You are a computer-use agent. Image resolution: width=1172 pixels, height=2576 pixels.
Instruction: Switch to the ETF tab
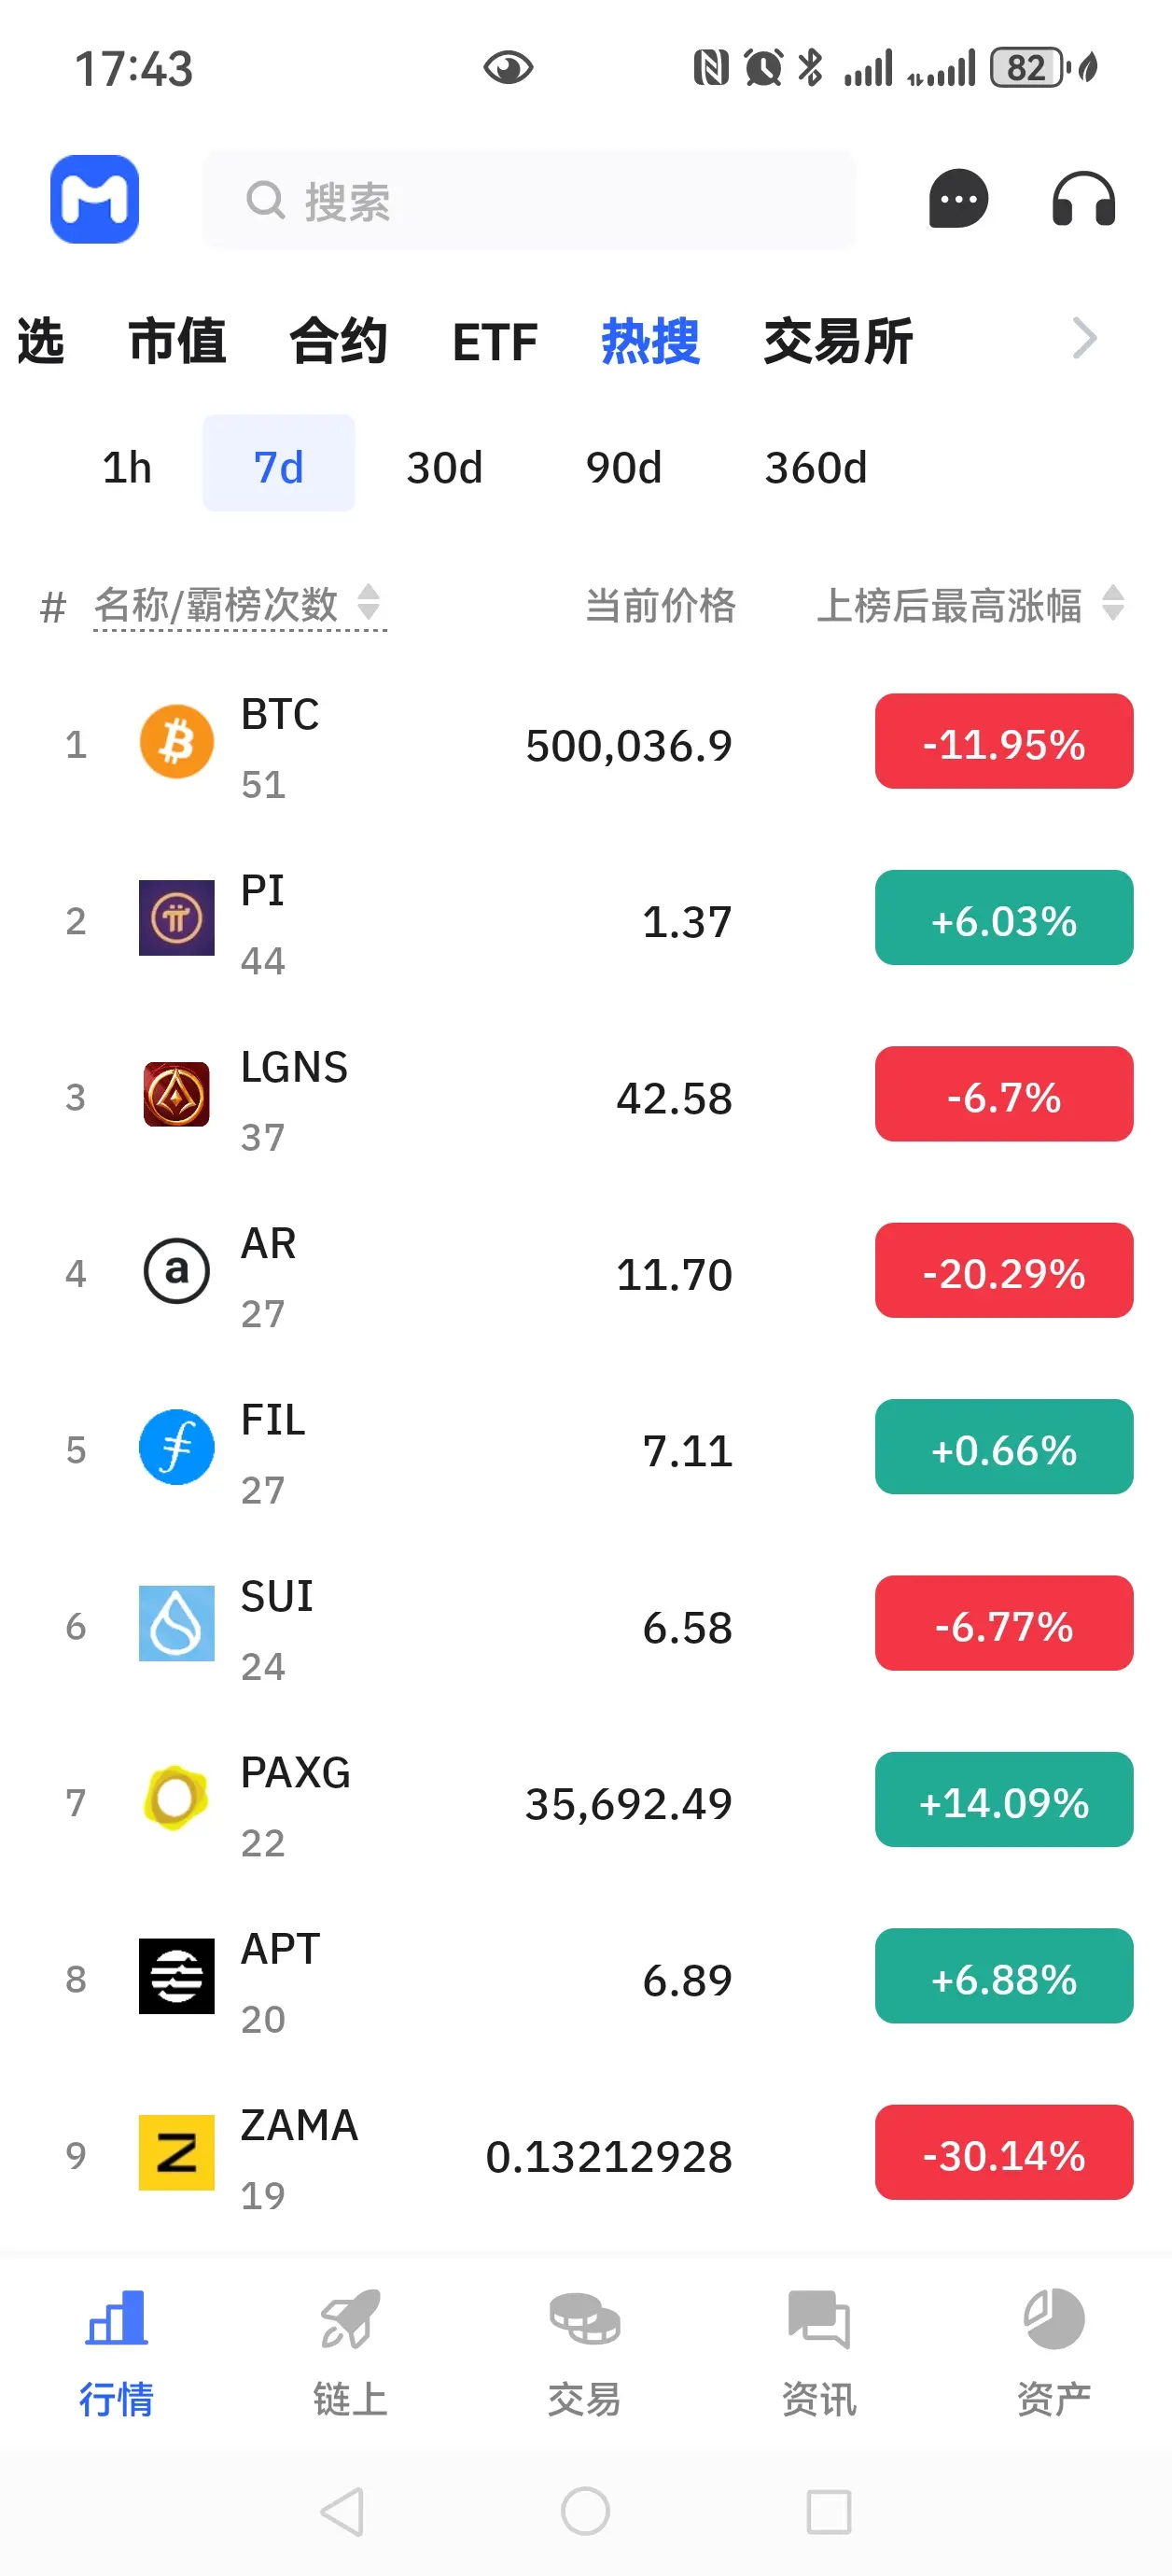(x=494, y=342)
